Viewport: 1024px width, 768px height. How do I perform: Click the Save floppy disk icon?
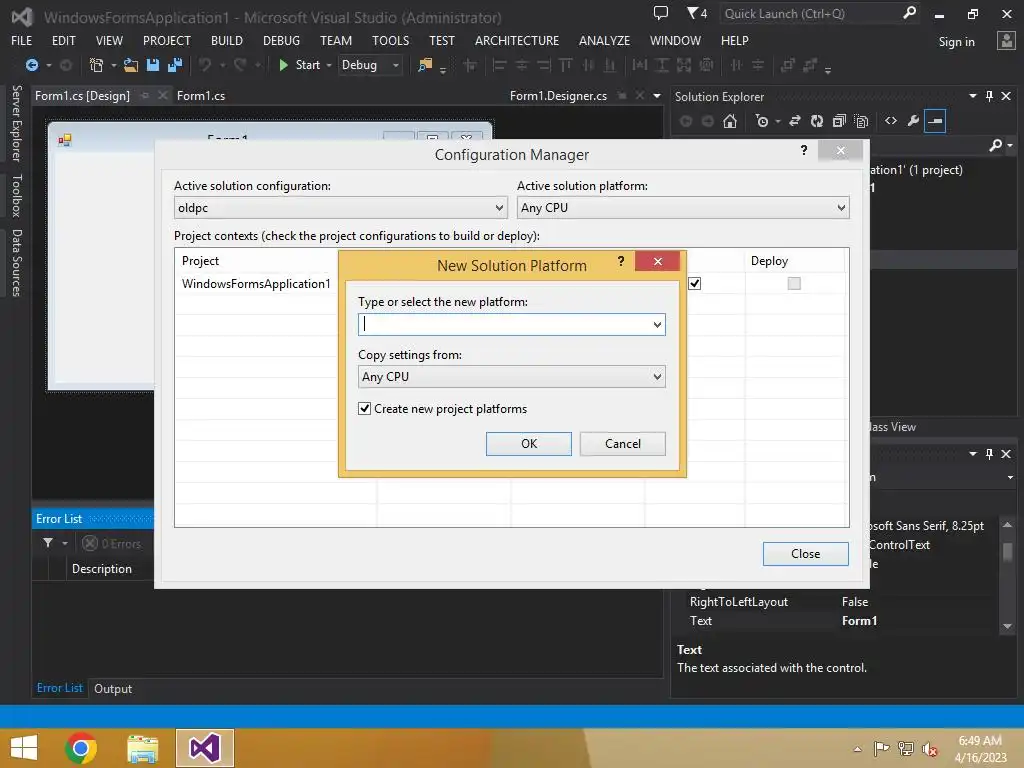(153, 65)
